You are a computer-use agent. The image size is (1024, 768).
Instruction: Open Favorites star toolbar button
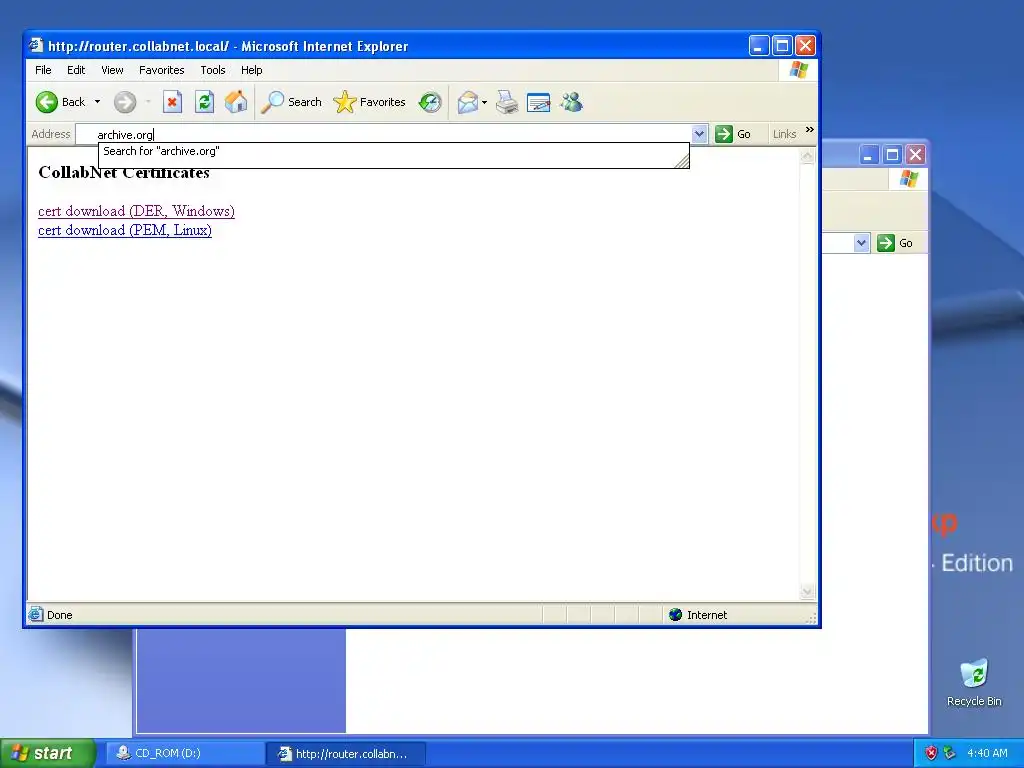(370, 102)
